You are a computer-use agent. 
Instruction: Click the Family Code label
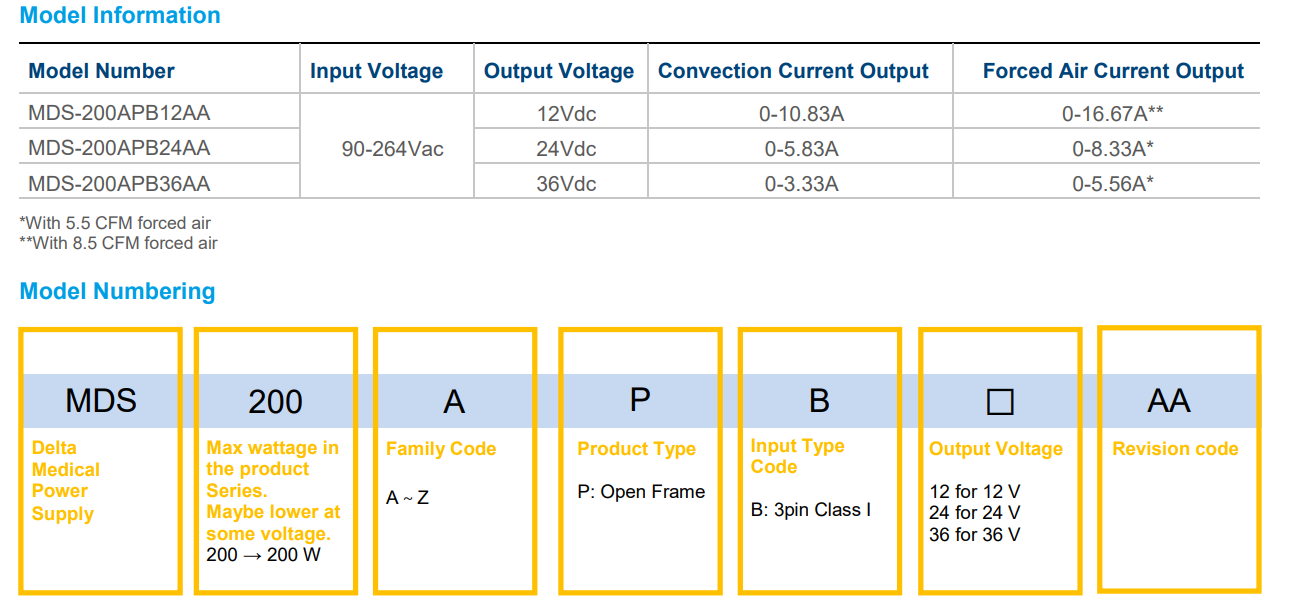[x=441, y=449]
